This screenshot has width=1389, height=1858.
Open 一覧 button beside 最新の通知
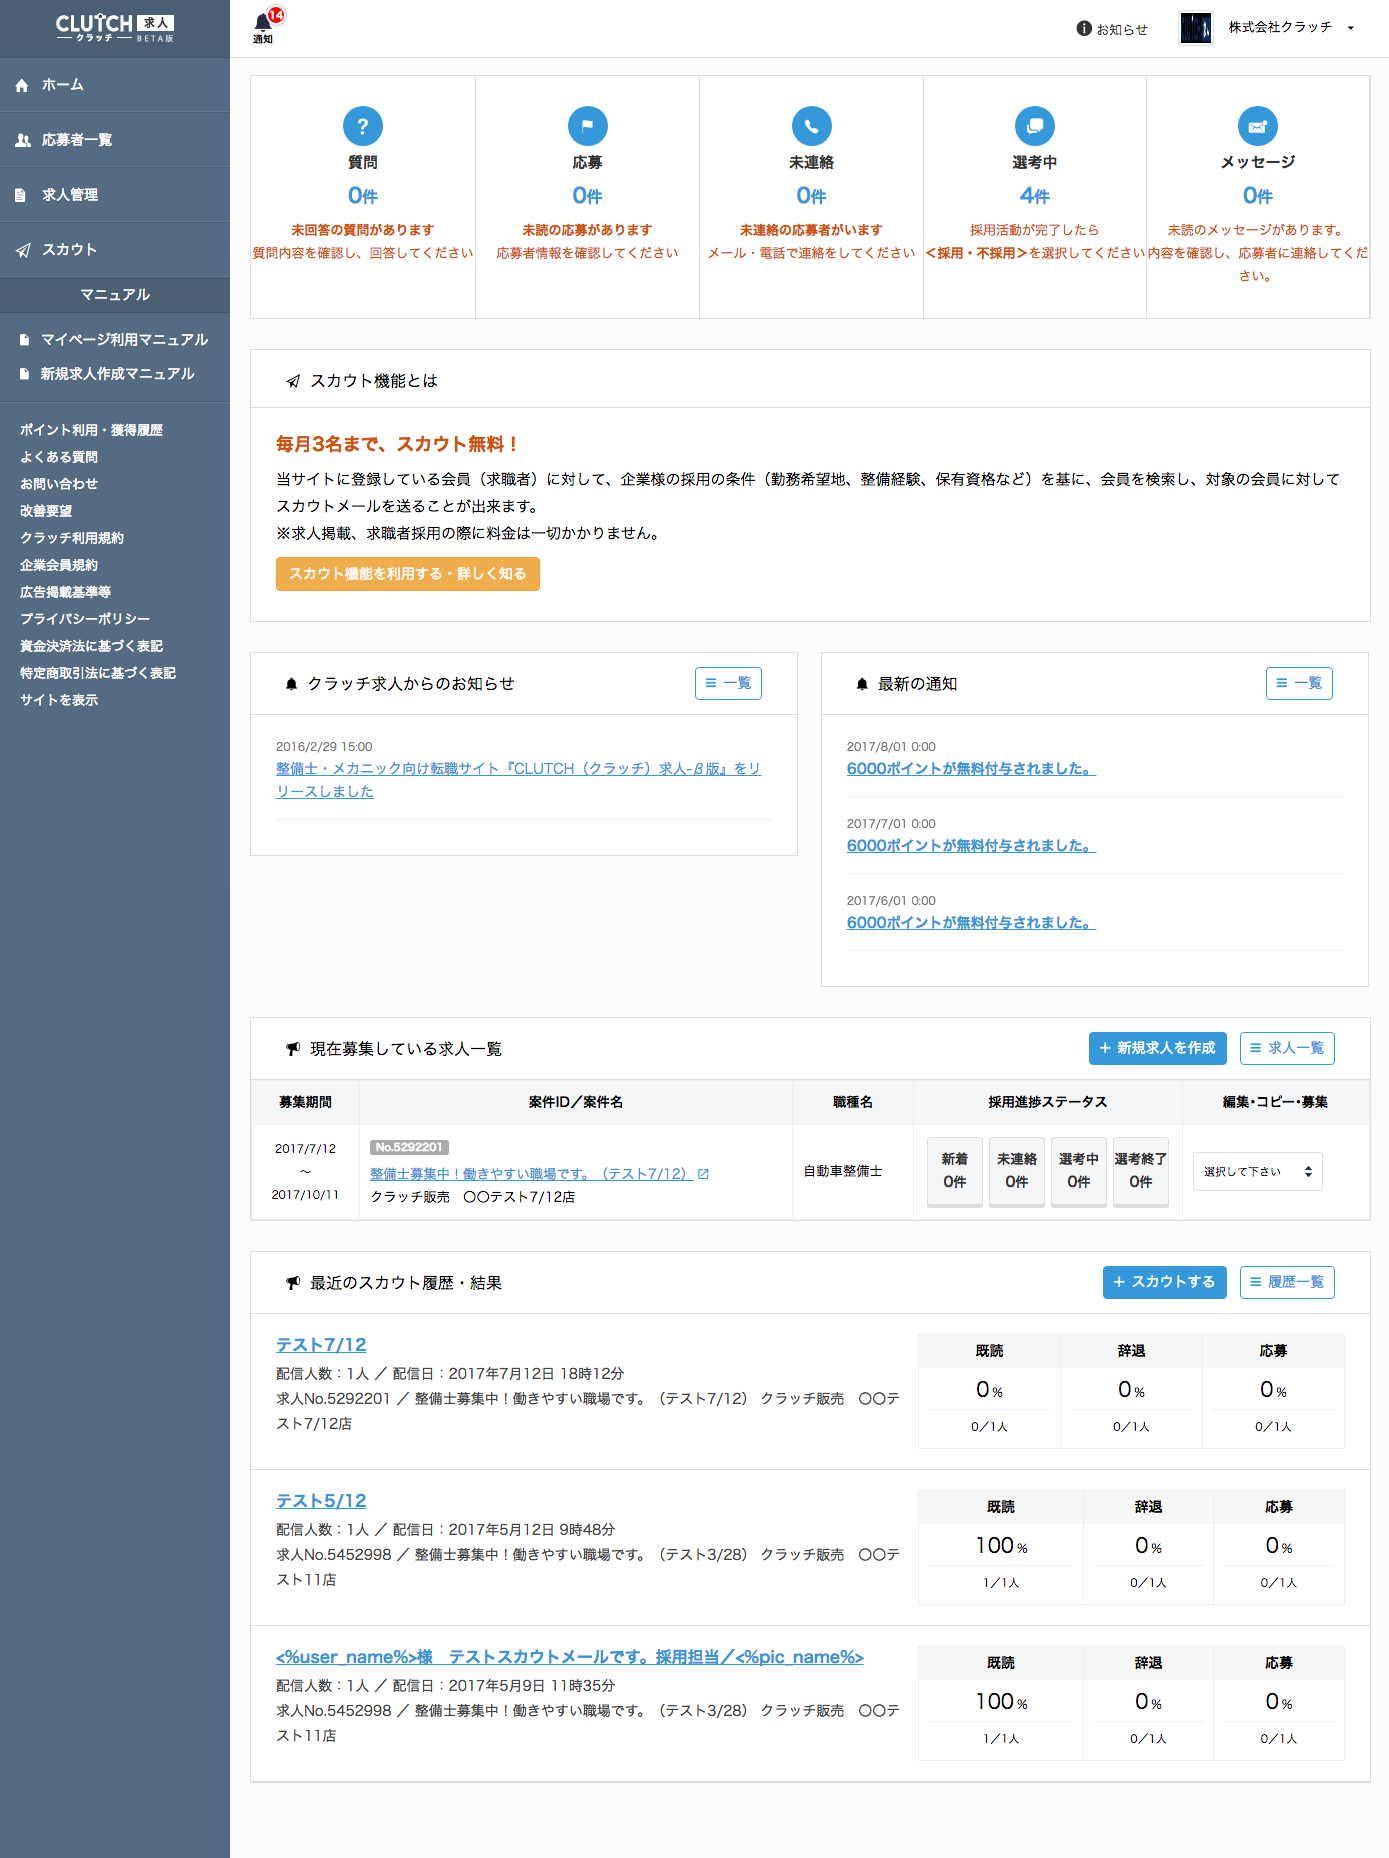pyautogui.click(x=1298, y=683)
